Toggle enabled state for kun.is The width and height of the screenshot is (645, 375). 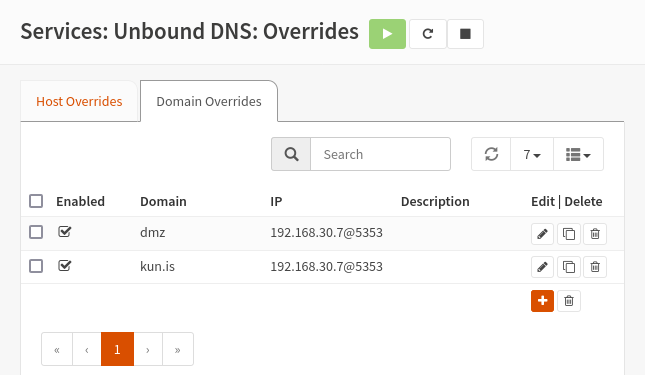65,266
